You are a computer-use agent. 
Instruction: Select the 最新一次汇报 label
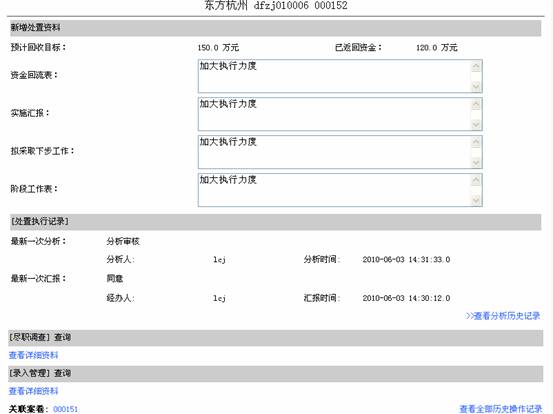tap(38, 279)
